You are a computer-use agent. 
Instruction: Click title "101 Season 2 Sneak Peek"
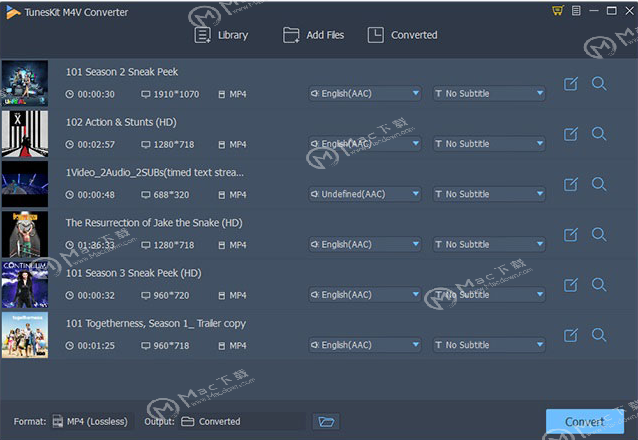pyautogui.click(x=122, y=72)
